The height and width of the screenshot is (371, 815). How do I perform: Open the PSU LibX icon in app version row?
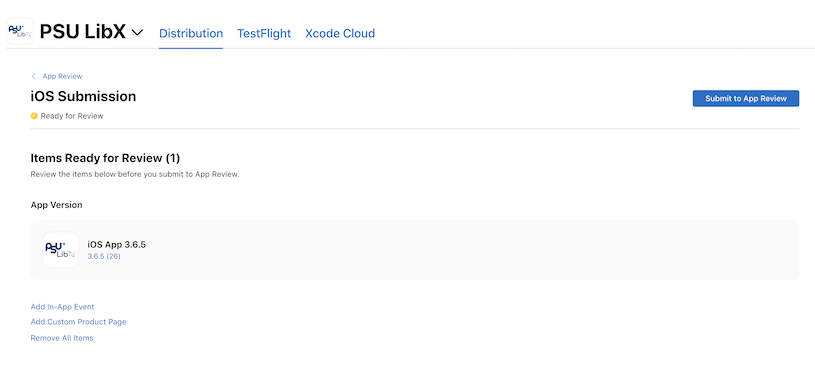tap(60, 249)
